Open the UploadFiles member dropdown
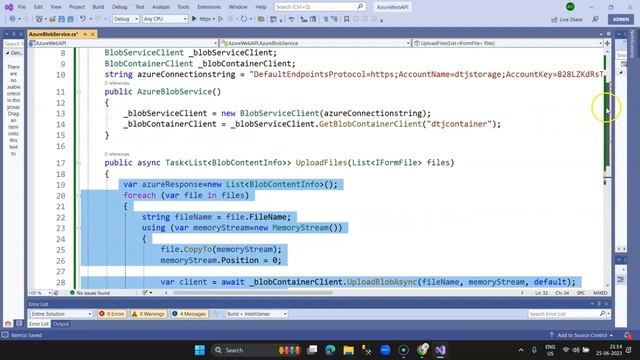640x360 pixels. coord(507,43)
